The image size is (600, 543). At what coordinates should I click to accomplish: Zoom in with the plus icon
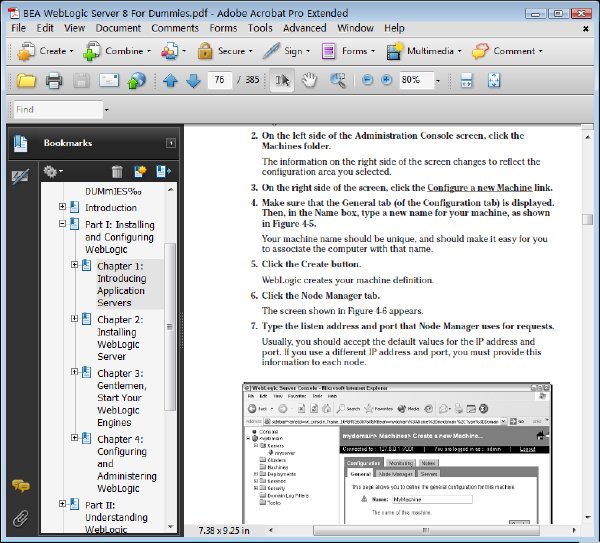(x=386, y=80)
